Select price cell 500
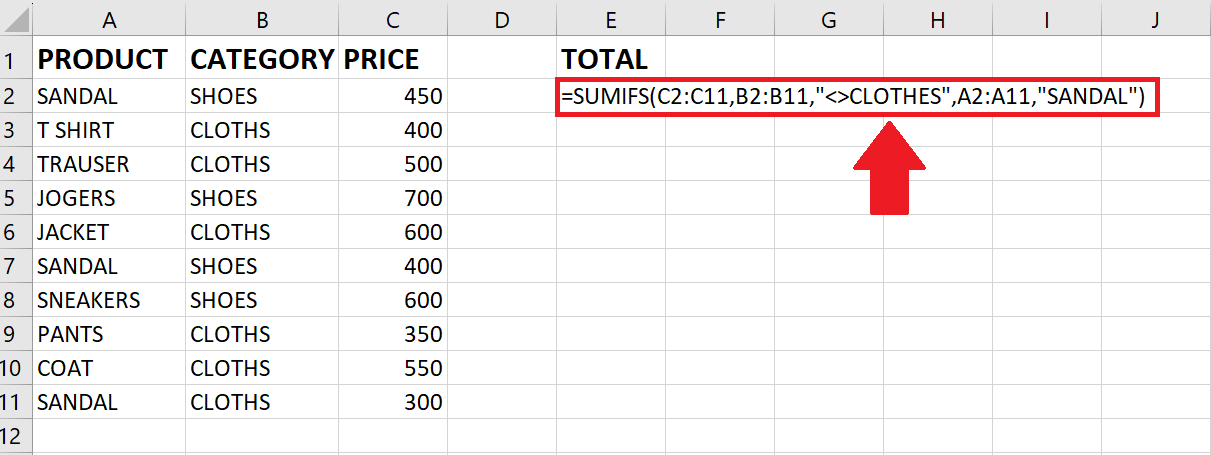 pyautogui.click(x=393, y=164)
